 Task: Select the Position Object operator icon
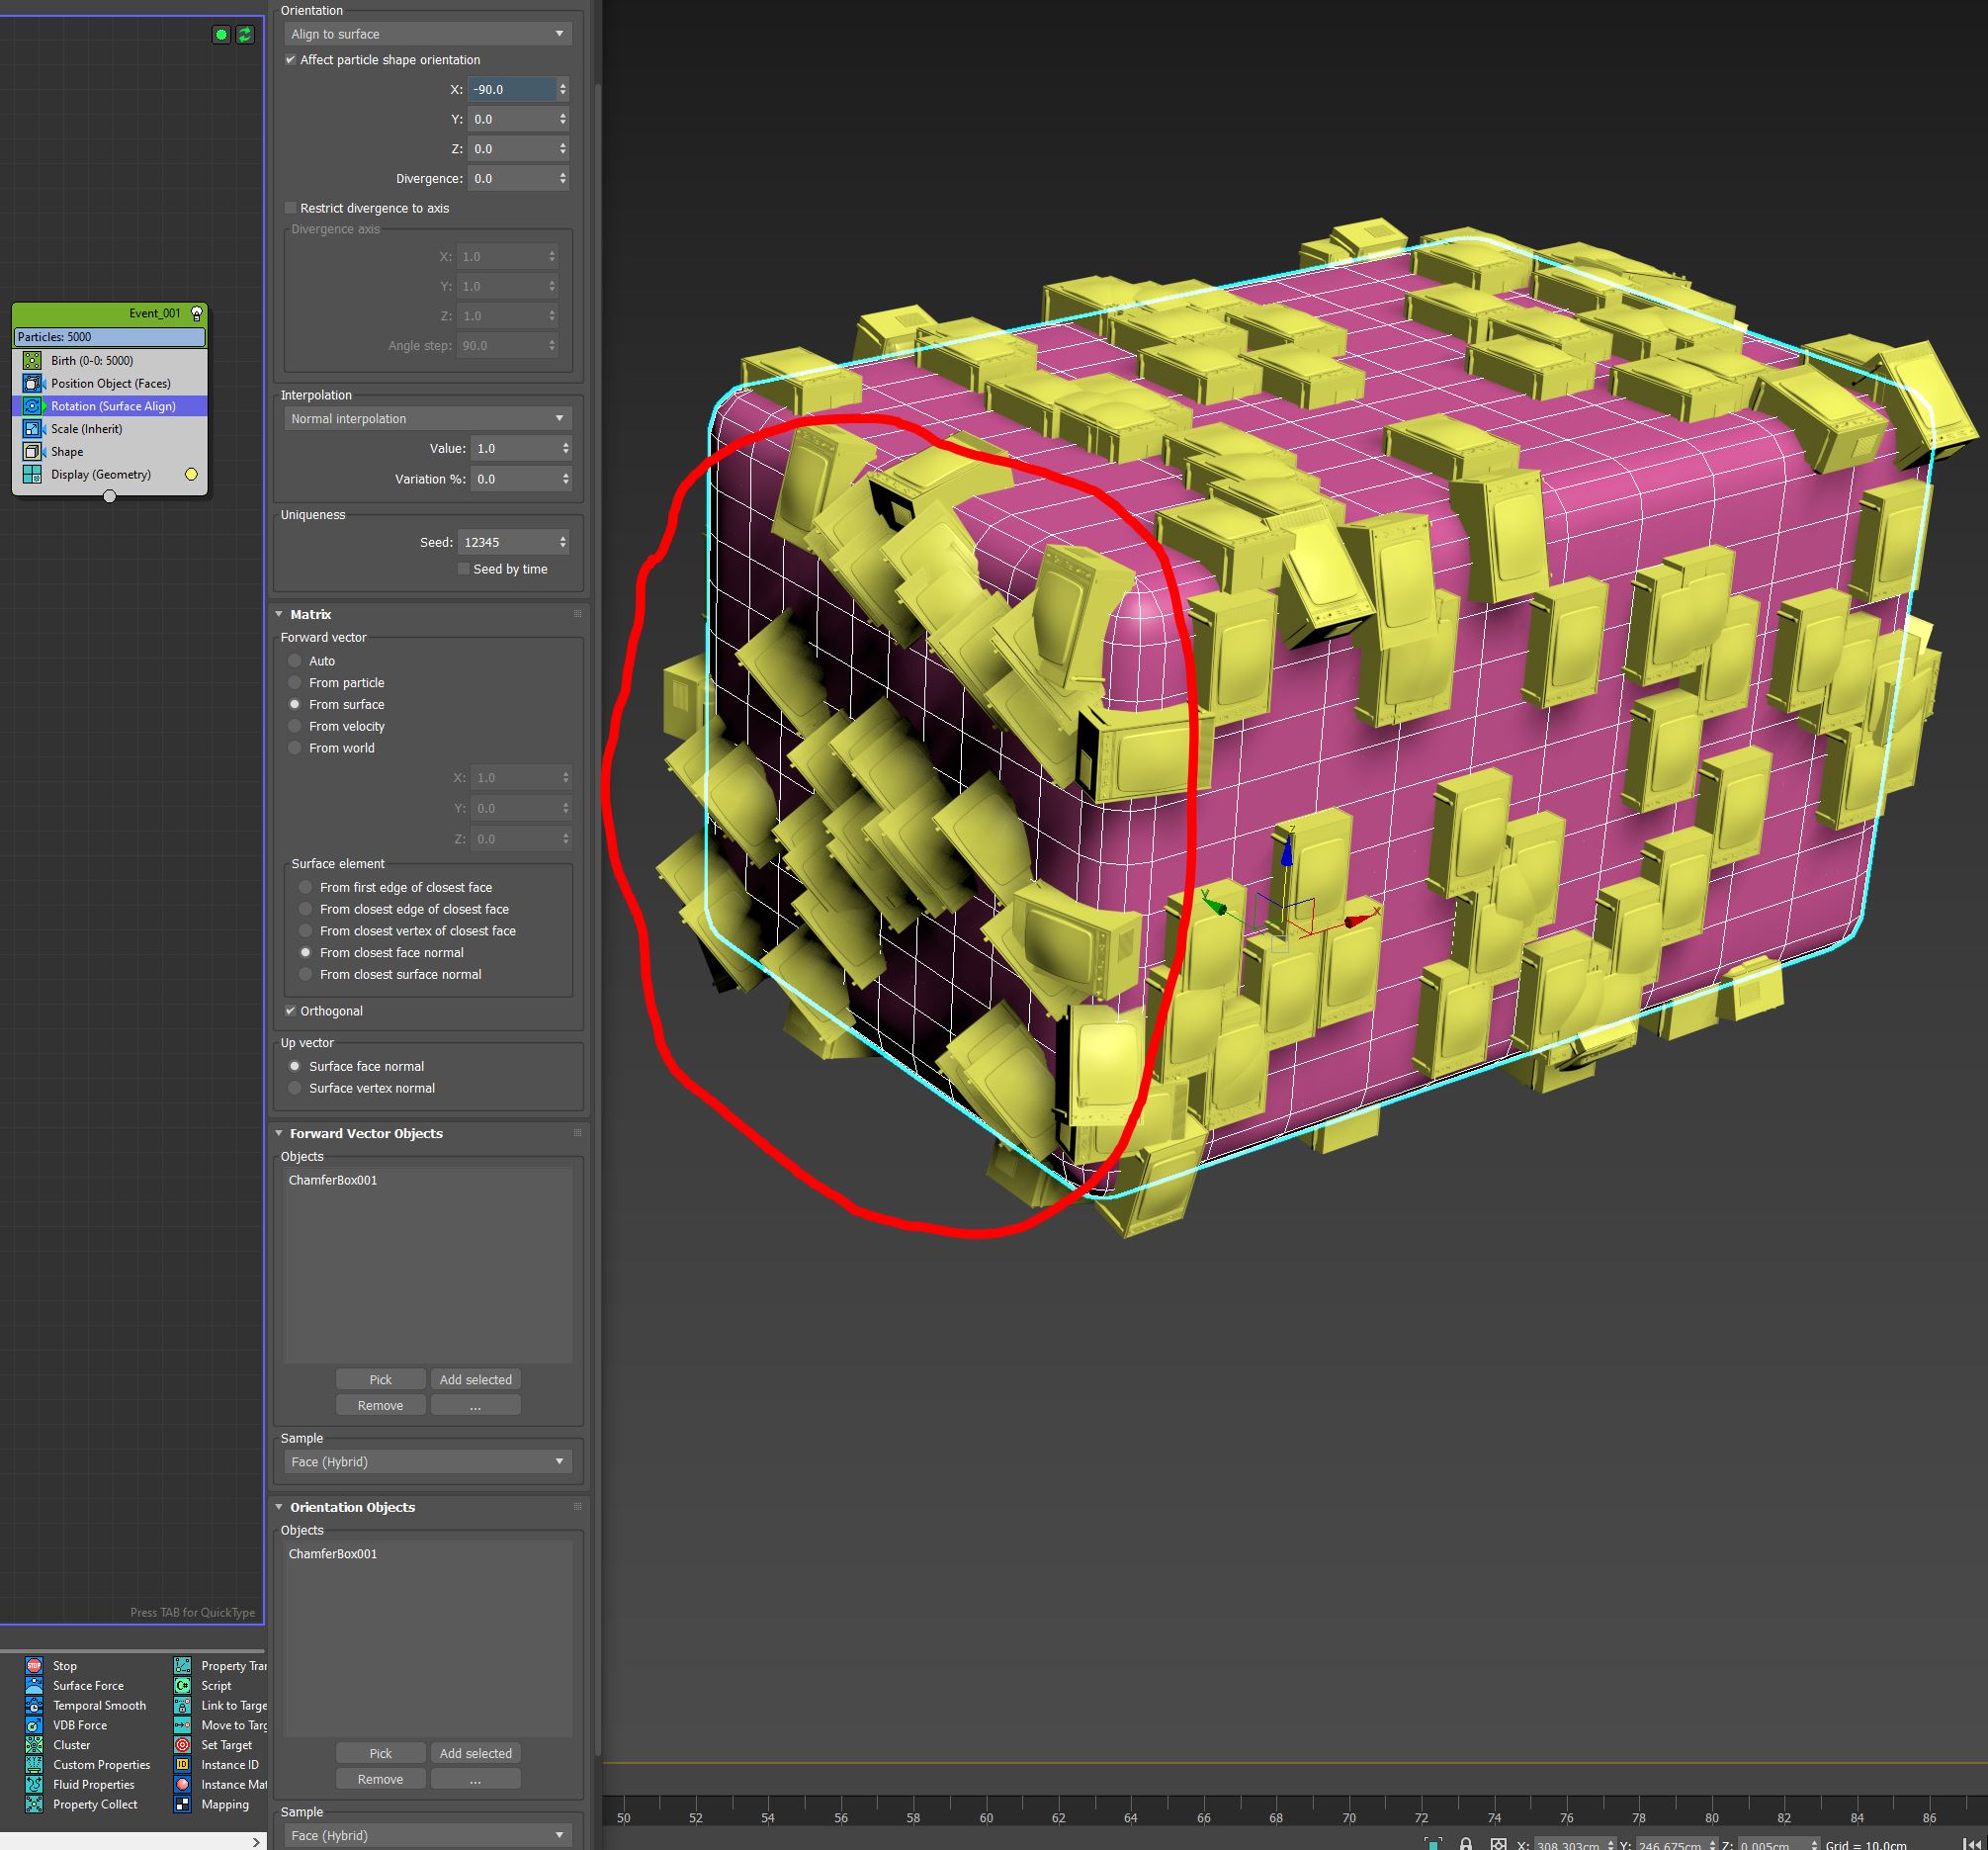click(x=32, y=384)
